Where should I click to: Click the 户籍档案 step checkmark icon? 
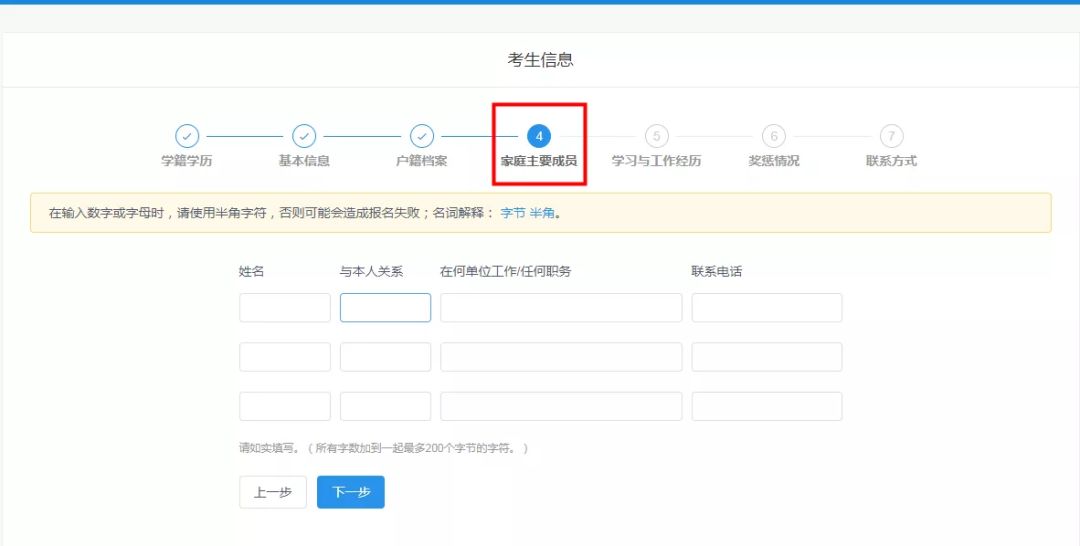[x=422, y=136]
